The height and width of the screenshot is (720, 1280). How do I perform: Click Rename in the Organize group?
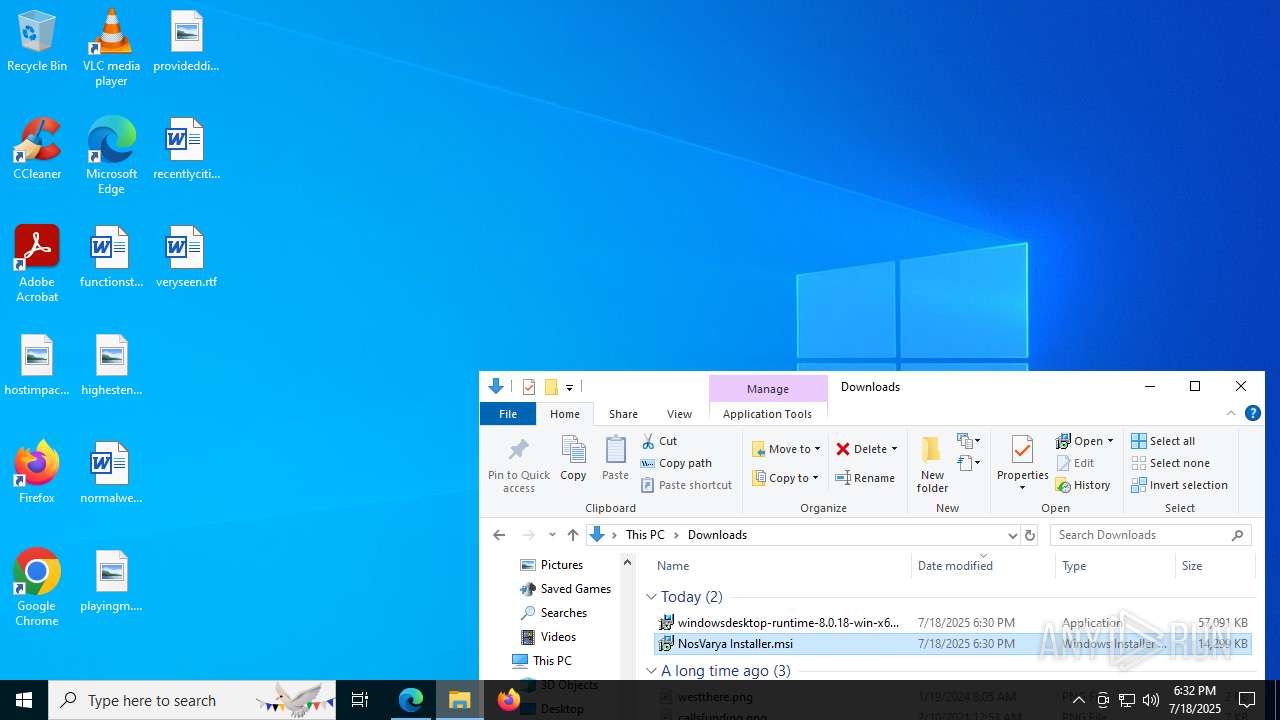click(x=865, y=478)
